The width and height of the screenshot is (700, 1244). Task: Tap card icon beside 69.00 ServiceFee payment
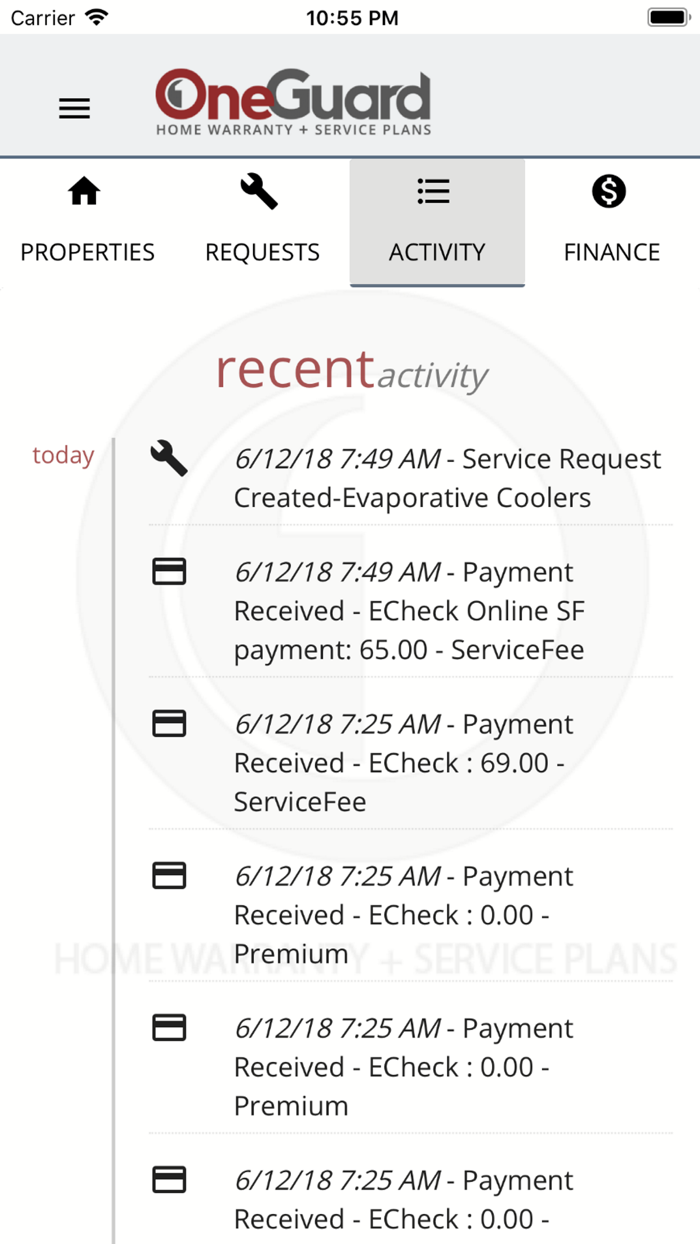[169, 724]
